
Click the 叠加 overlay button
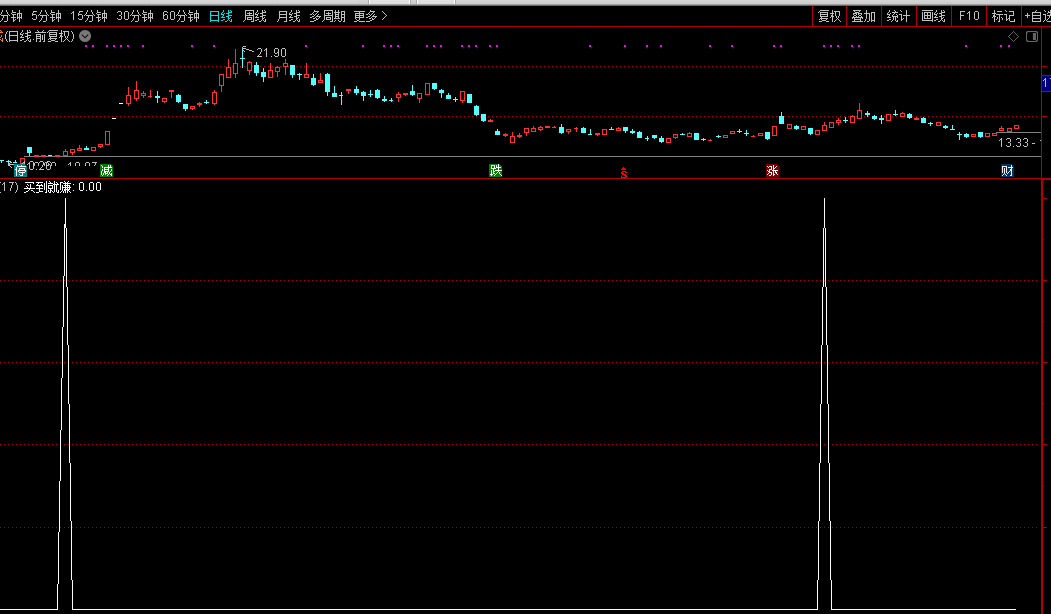coord(863,16)
